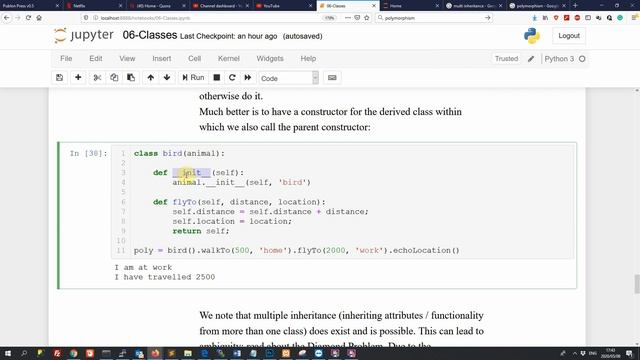Cut the selected cell
This screenshot has width=640, height=360.
click(97, 78)
